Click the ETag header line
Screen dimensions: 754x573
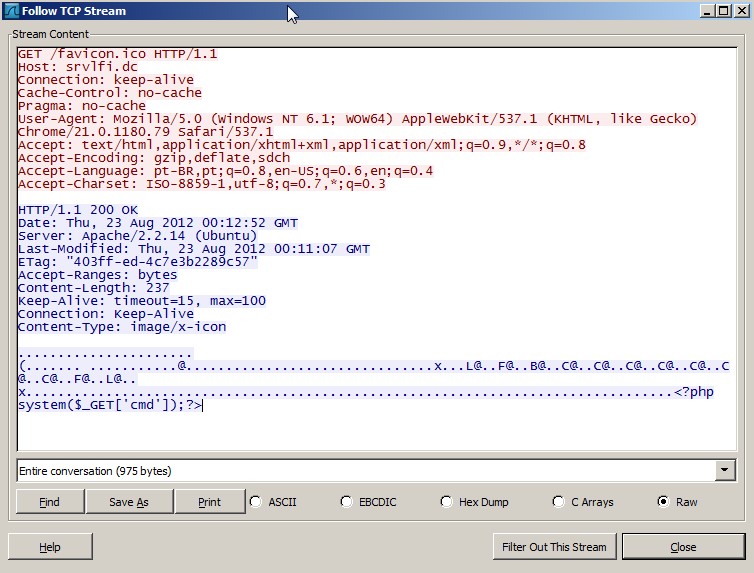(138, 262)
